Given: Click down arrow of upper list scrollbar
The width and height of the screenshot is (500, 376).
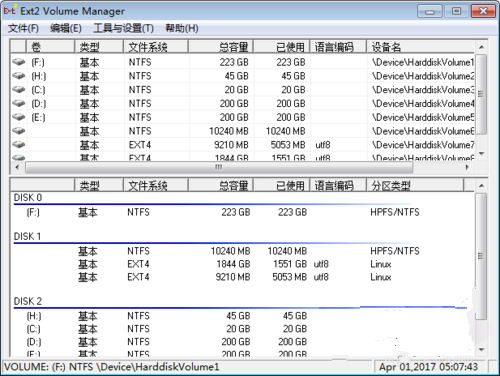Looking at the screenshot, I should point(481,153).
